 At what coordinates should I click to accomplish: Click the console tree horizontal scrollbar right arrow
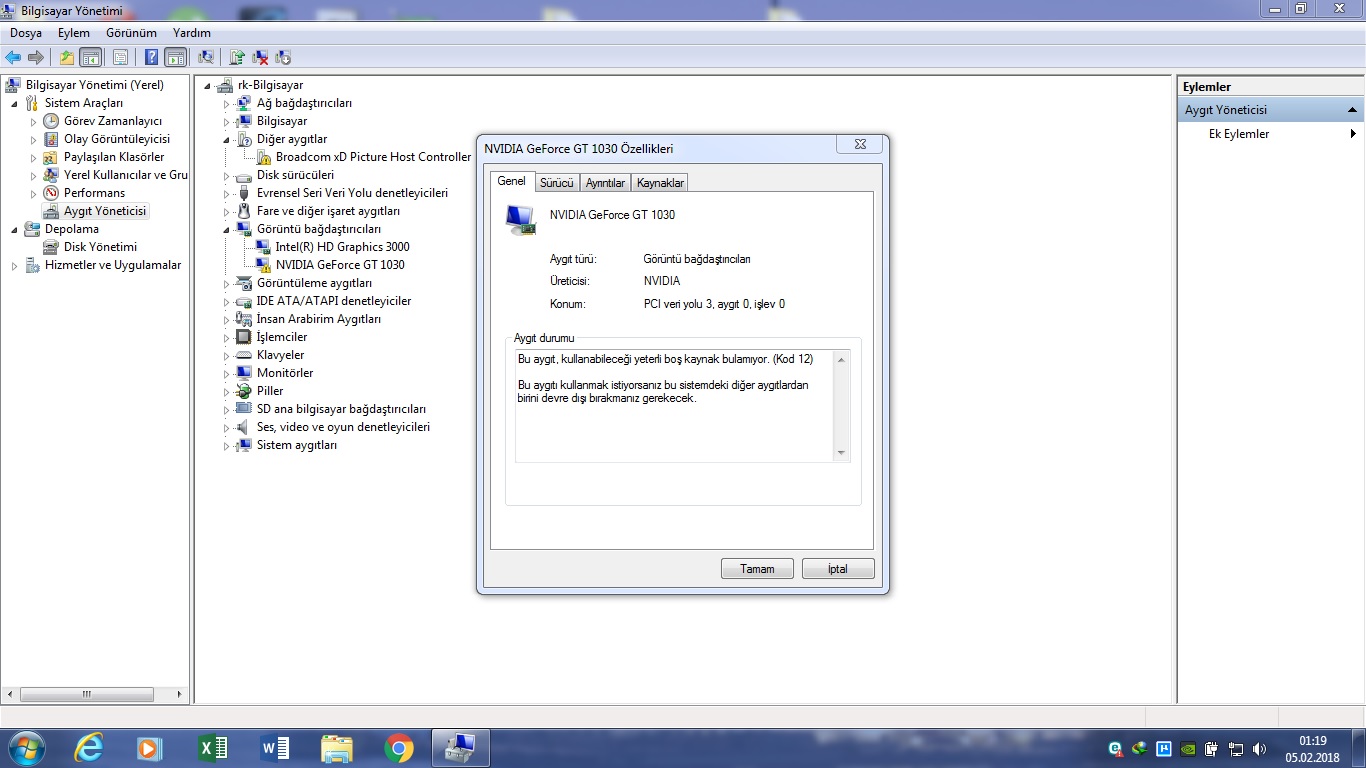[180, 694]
